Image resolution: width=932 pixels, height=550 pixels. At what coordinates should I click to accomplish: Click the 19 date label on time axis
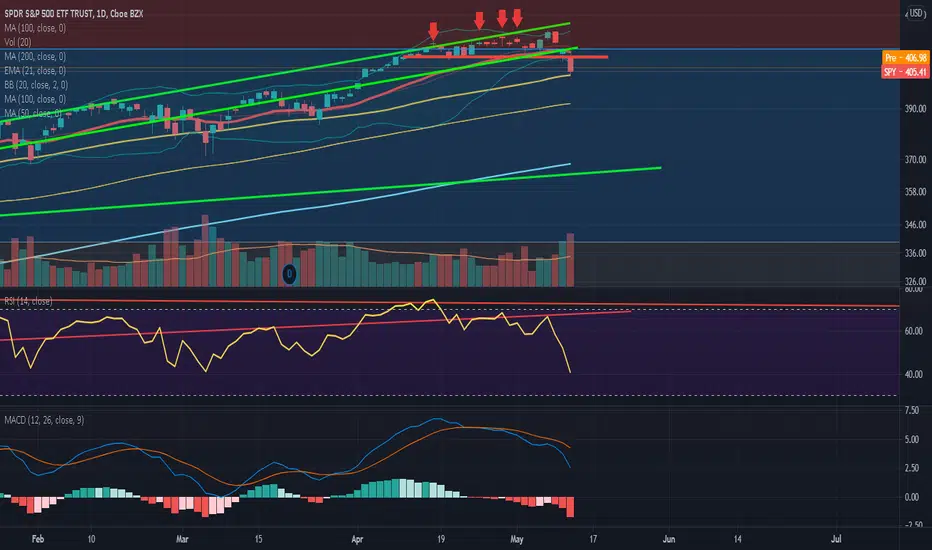point(440,539)
